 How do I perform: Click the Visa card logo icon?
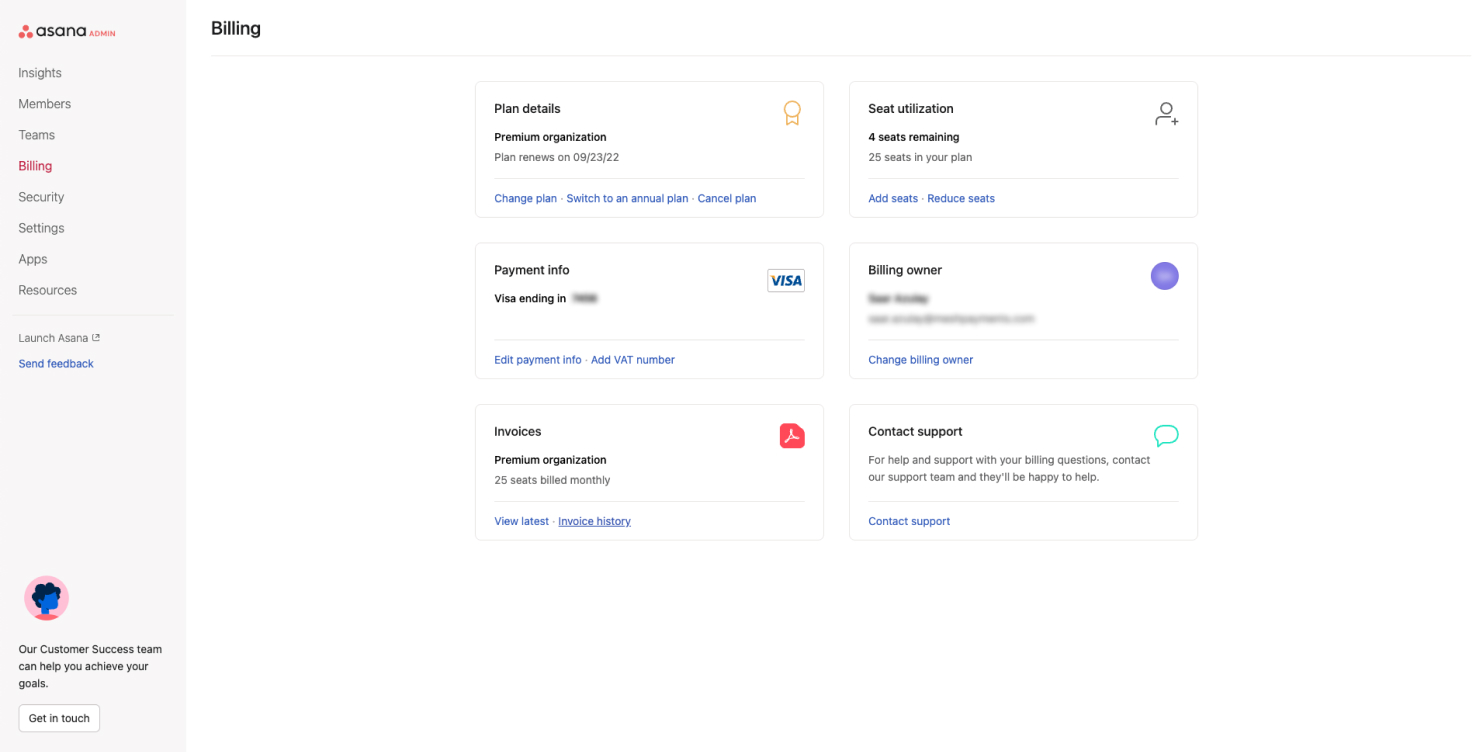pyautogui.click(x=785, y=281)
